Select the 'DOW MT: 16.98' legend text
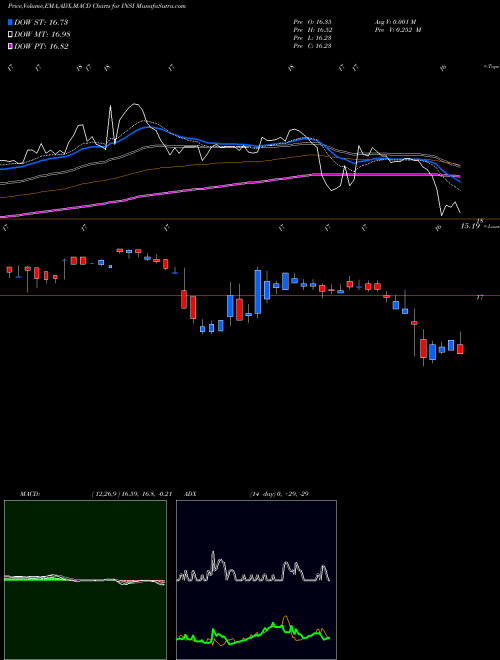This screenshot has width=500, height=660. pos(42,35)
